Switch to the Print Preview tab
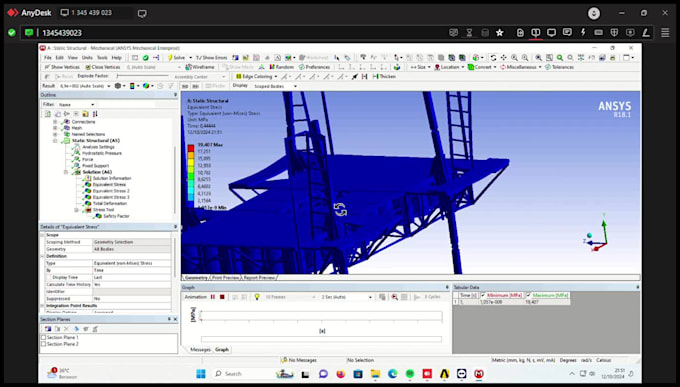Image resolution: width=680 pixels, height=387 pixels. pos(225,278)
